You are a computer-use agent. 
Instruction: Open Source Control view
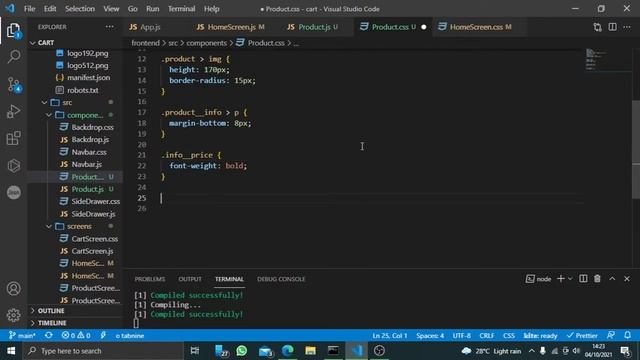point(13,84)
